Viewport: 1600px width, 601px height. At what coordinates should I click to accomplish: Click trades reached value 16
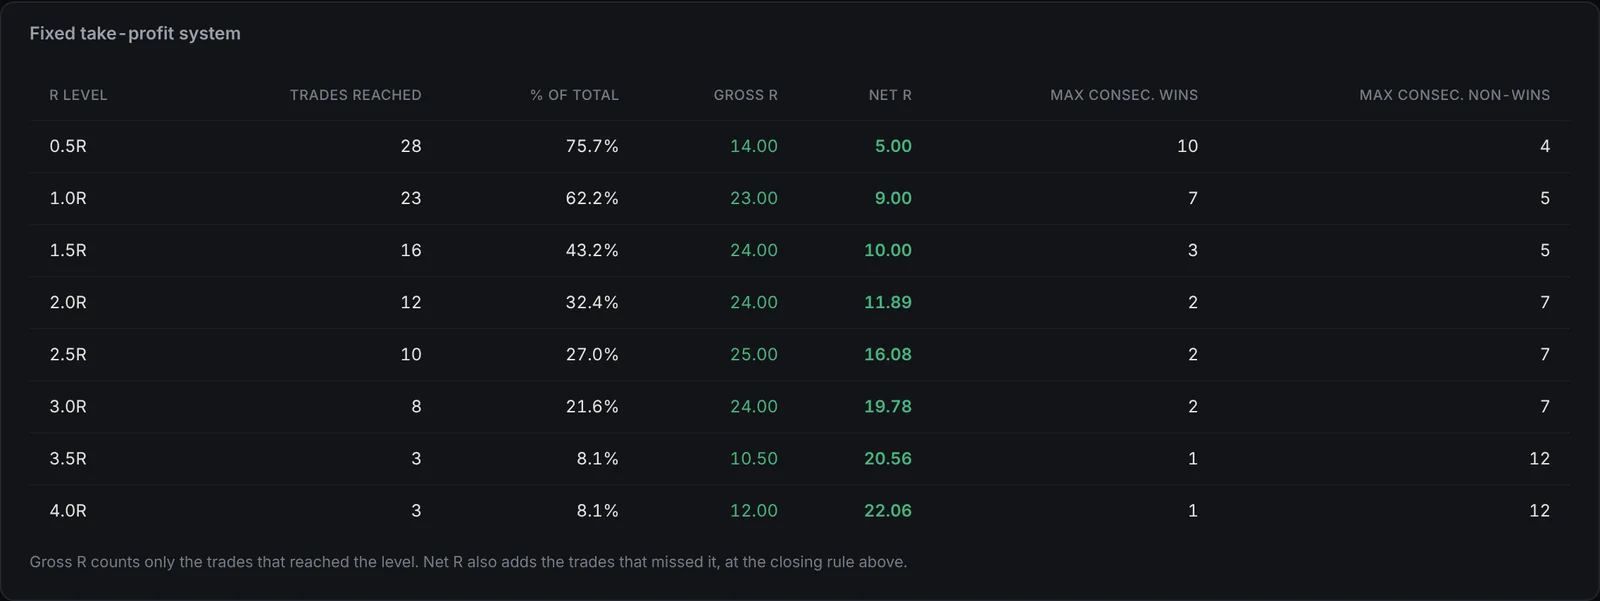(411, 250)
